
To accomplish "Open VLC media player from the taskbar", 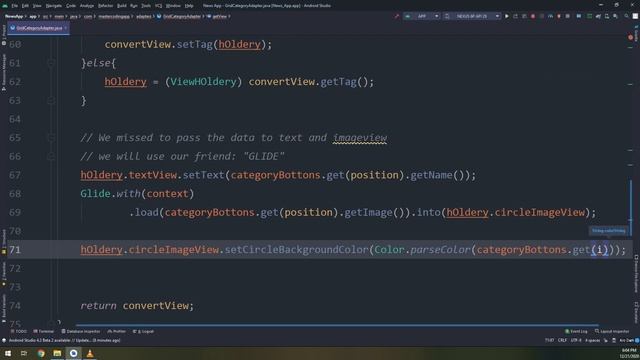I will [90, 353].
